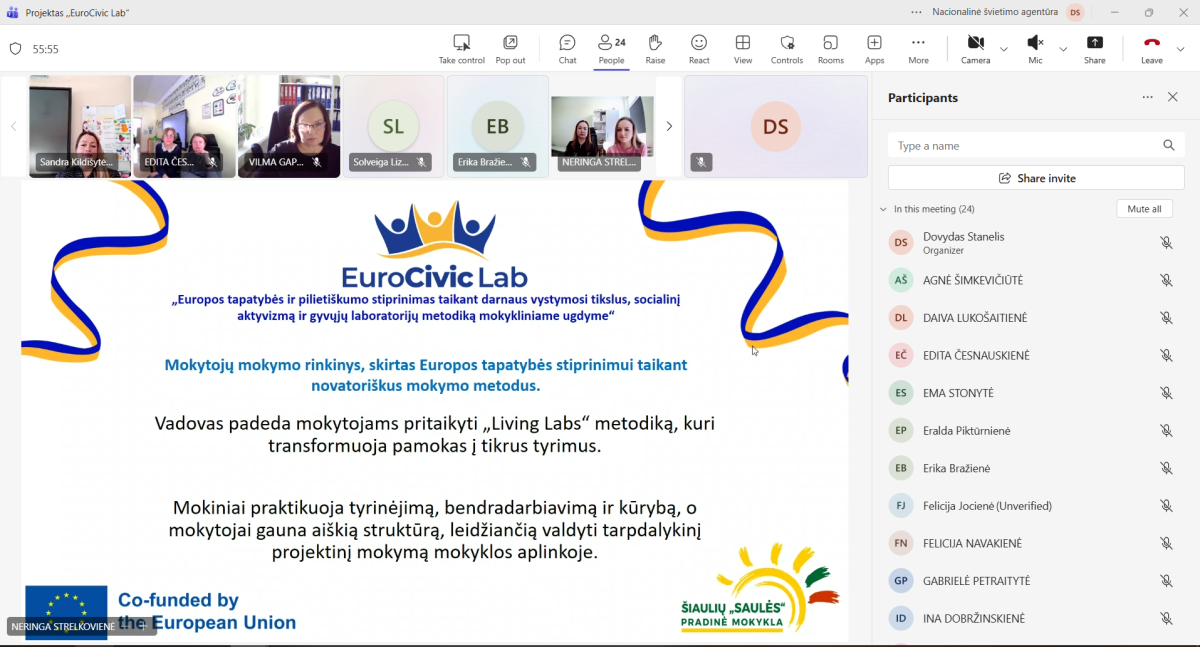Viewport: 1200px width, 647px height.
Task: Open the More actions menu
Action: pyautogui.click(x=918, y=48)
